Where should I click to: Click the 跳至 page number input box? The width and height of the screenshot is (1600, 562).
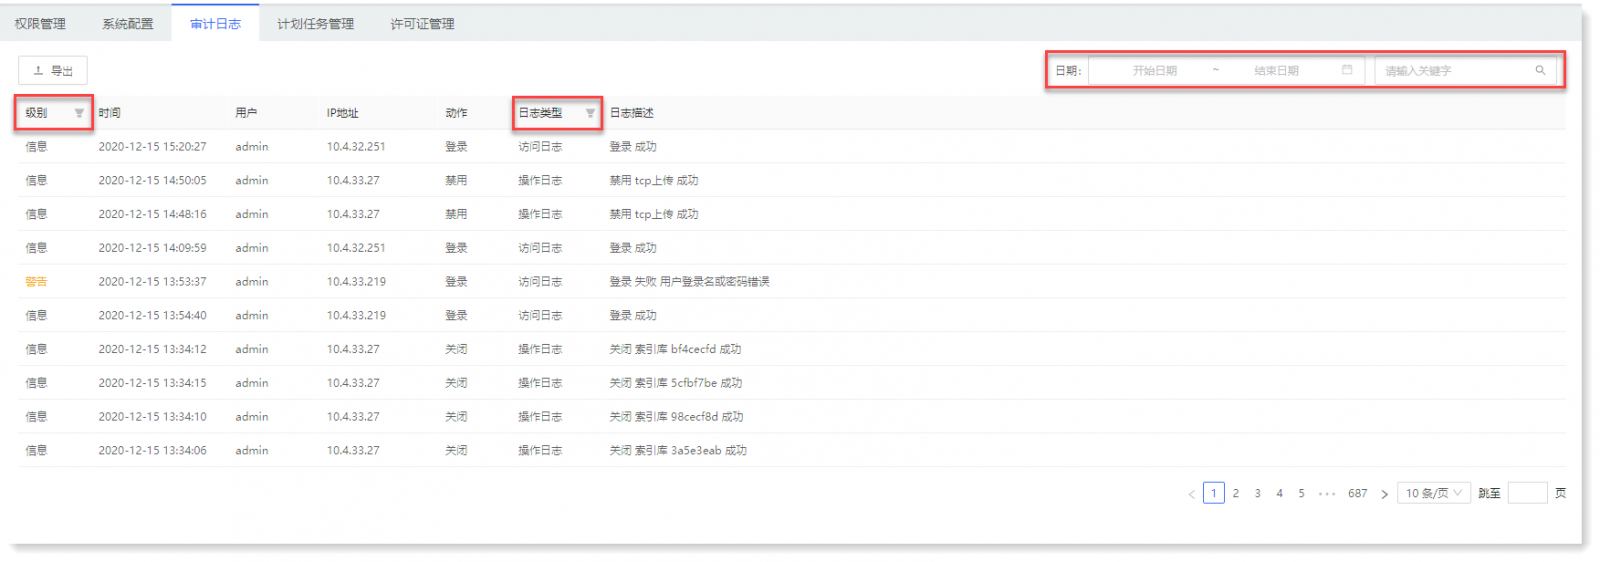coord(1526,493)
